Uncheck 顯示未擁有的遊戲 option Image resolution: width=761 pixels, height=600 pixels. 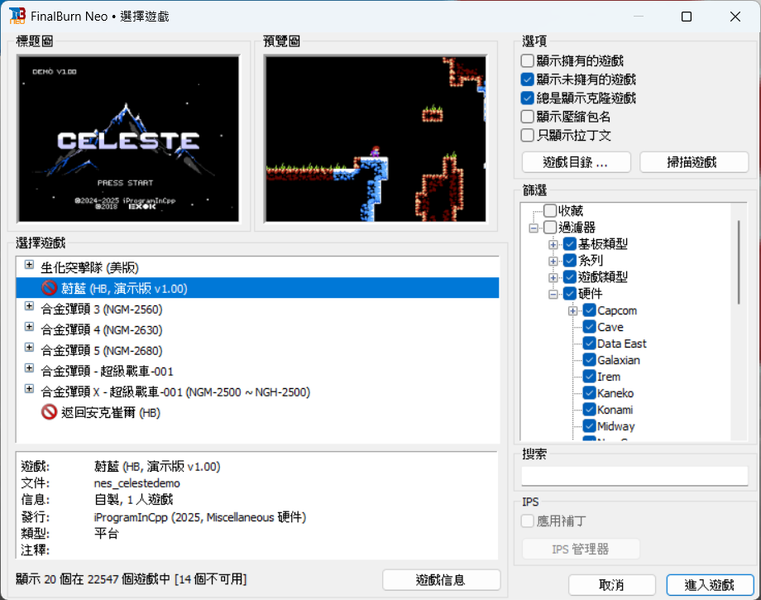pyautogui.click(x=527, y=79)
